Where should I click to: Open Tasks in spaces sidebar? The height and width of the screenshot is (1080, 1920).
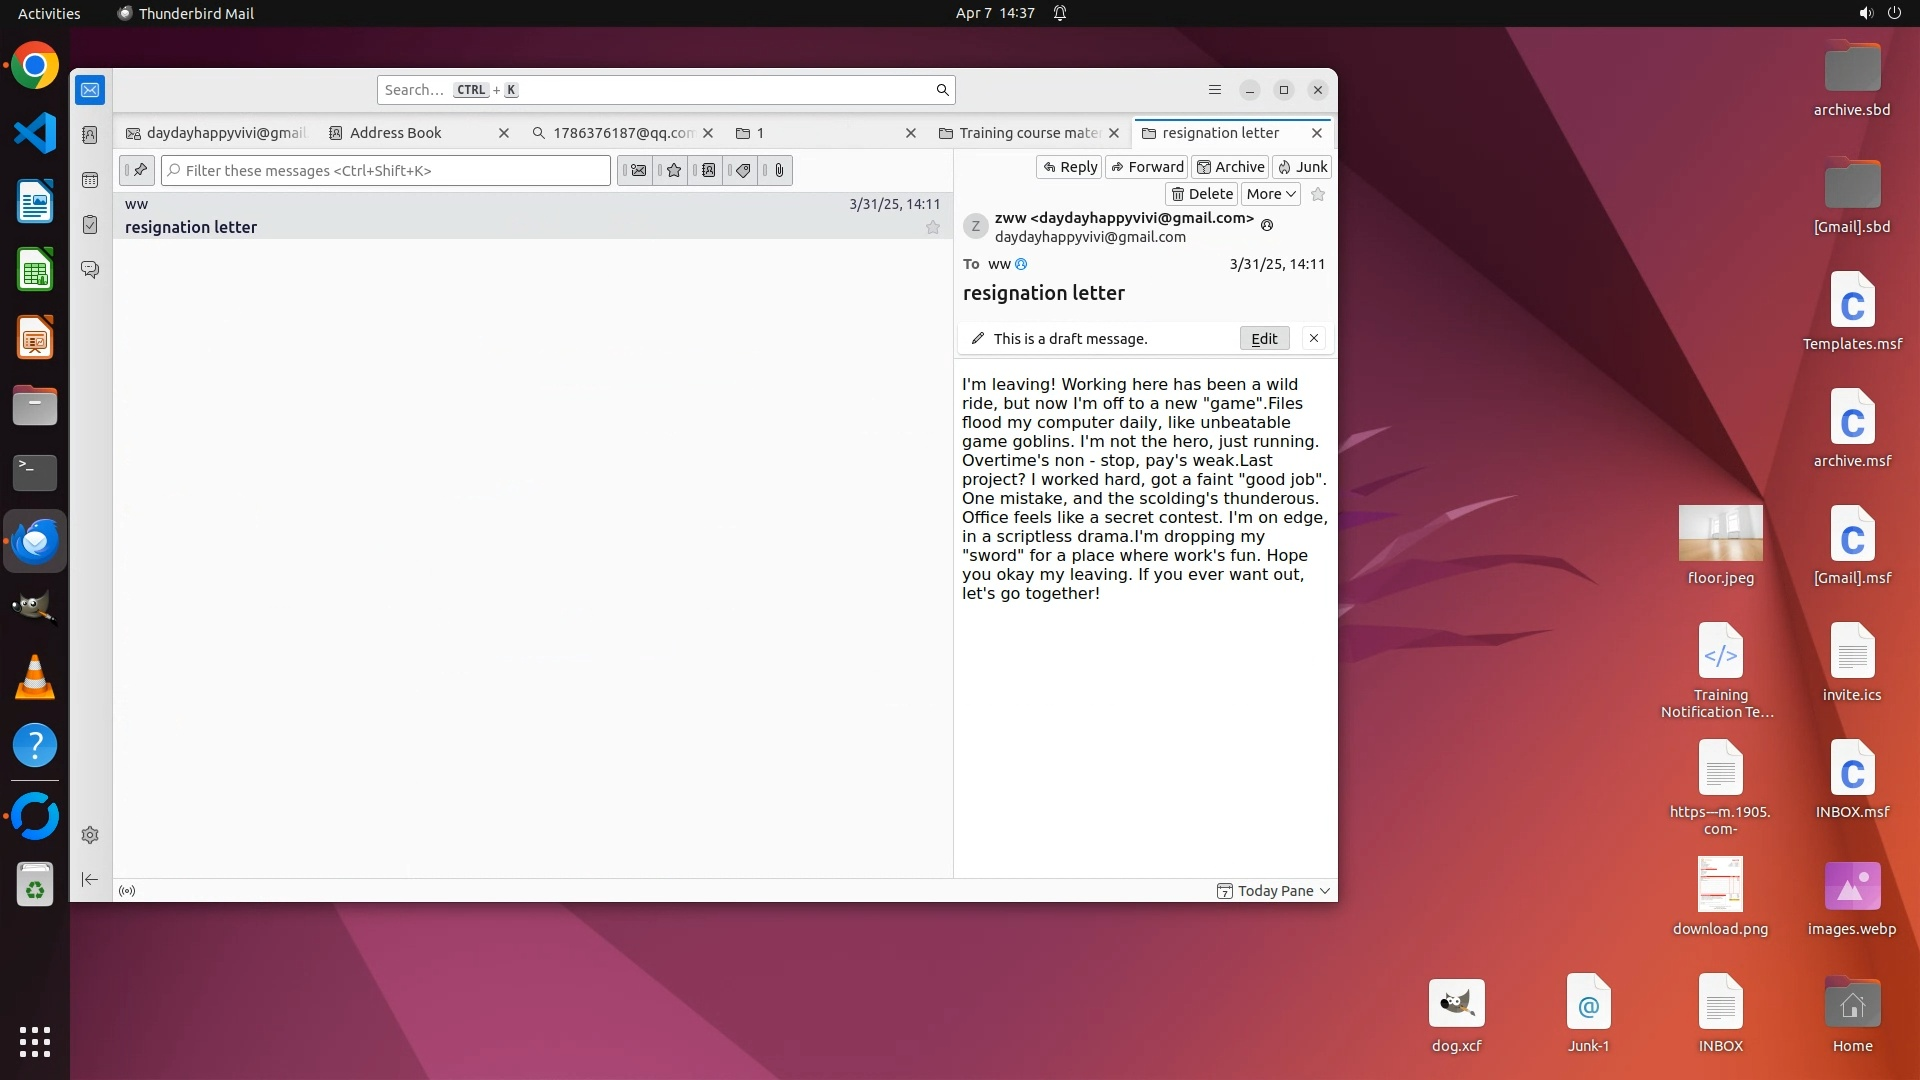[90, 225]
